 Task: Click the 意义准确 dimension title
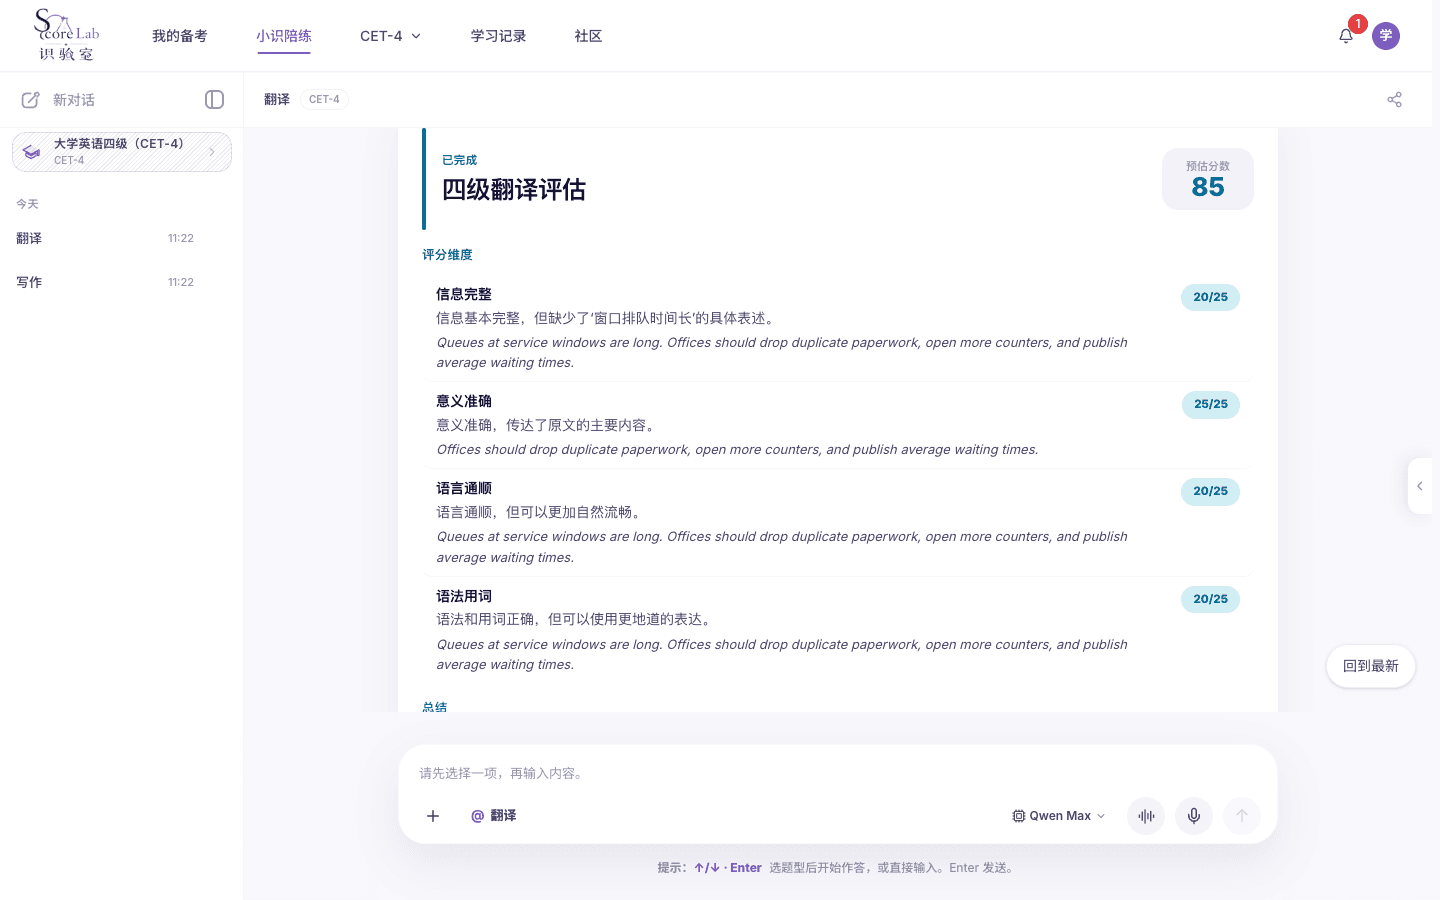pos(464,401)
